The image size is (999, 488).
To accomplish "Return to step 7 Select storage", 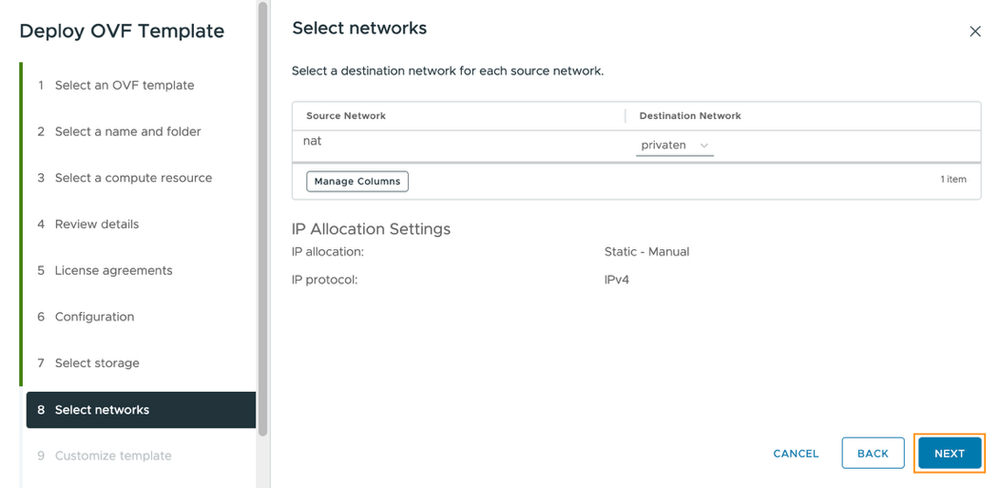I will [97, 363].
